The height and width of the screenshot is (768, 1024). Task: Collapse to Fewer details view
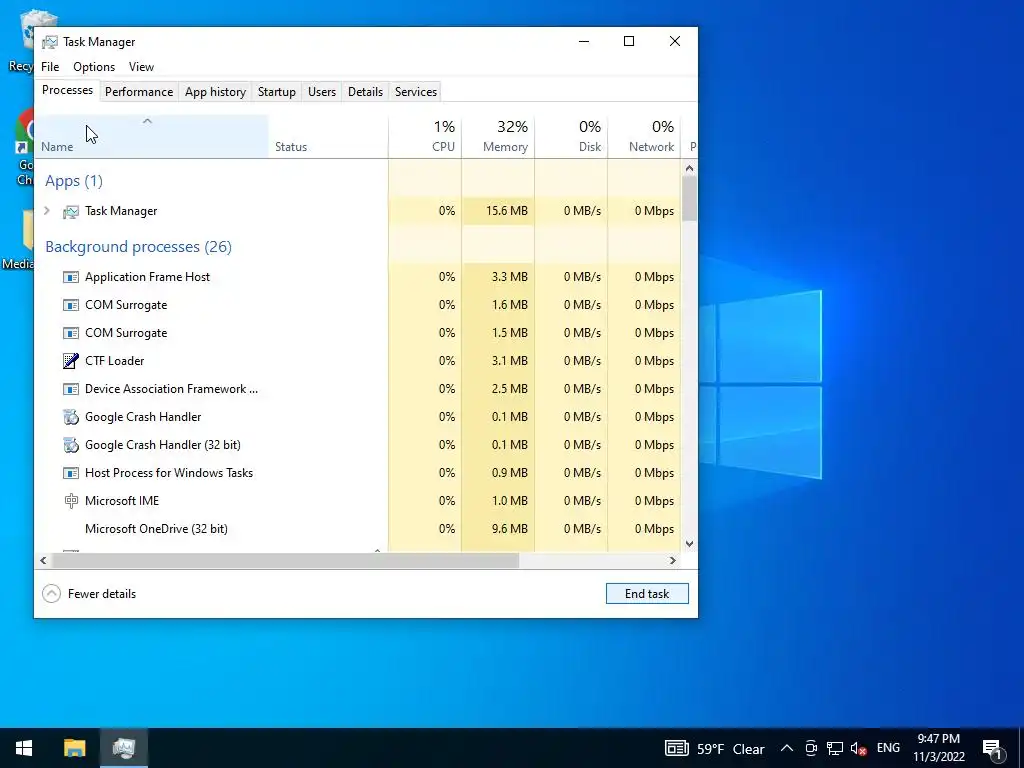[89, 594]
